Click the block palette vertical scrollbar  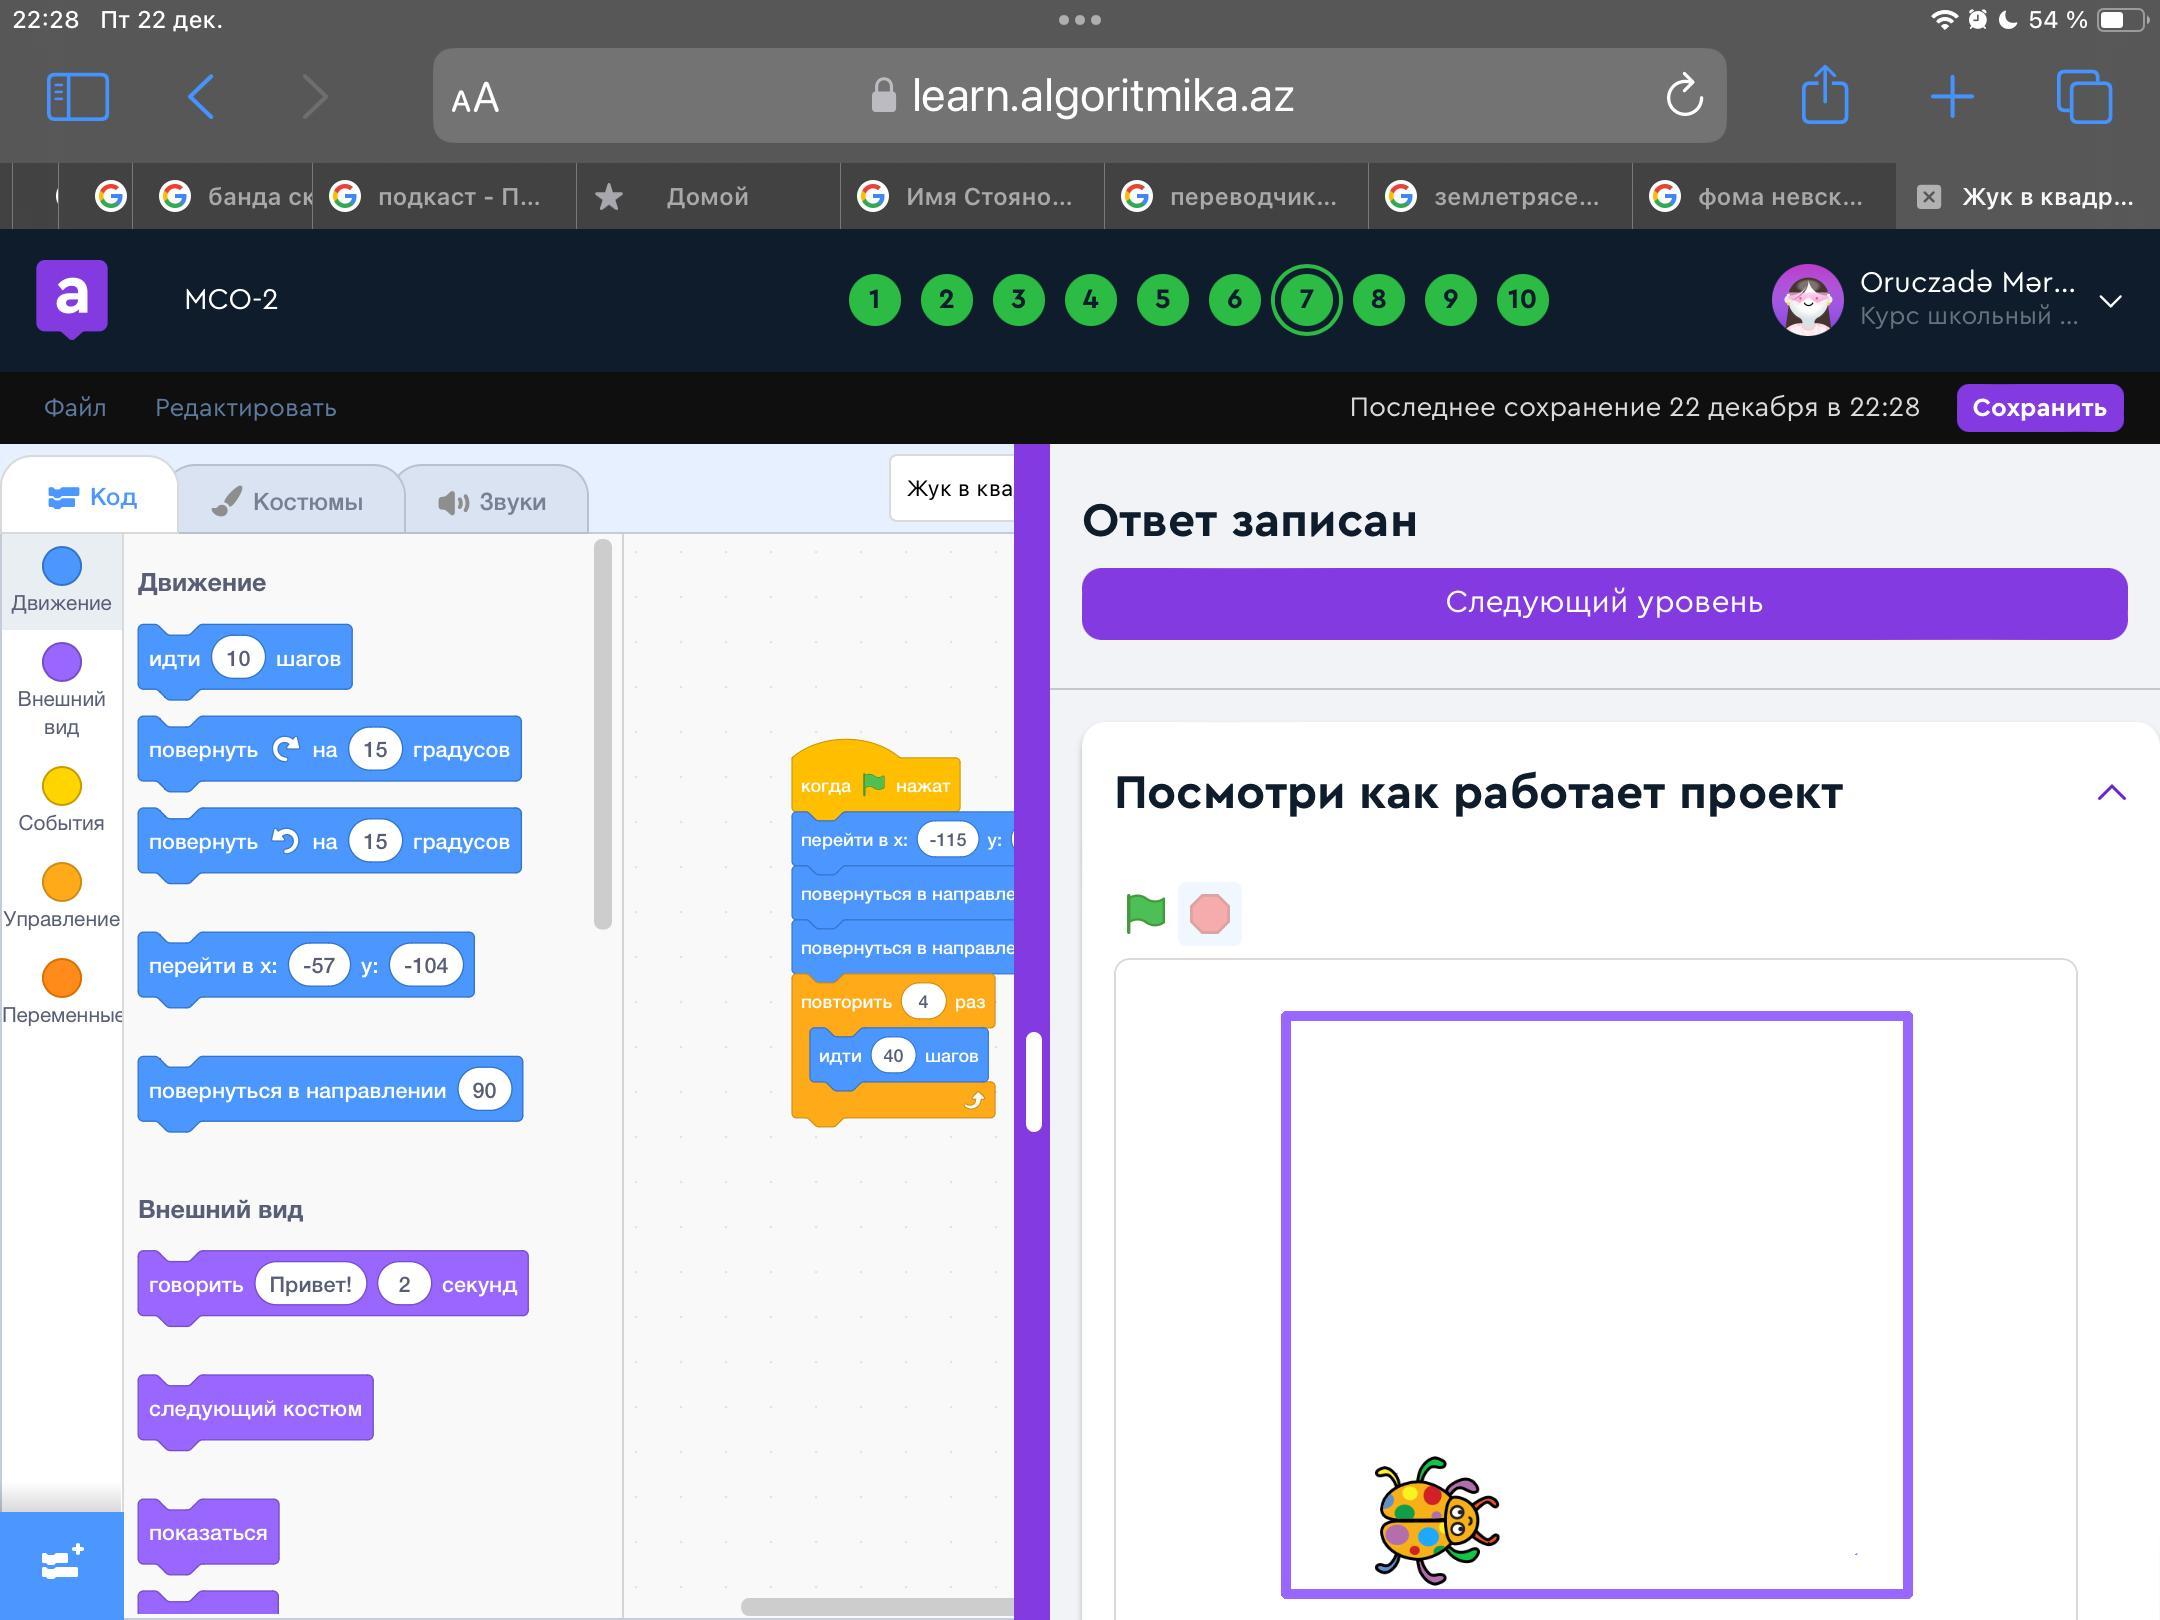602,734
